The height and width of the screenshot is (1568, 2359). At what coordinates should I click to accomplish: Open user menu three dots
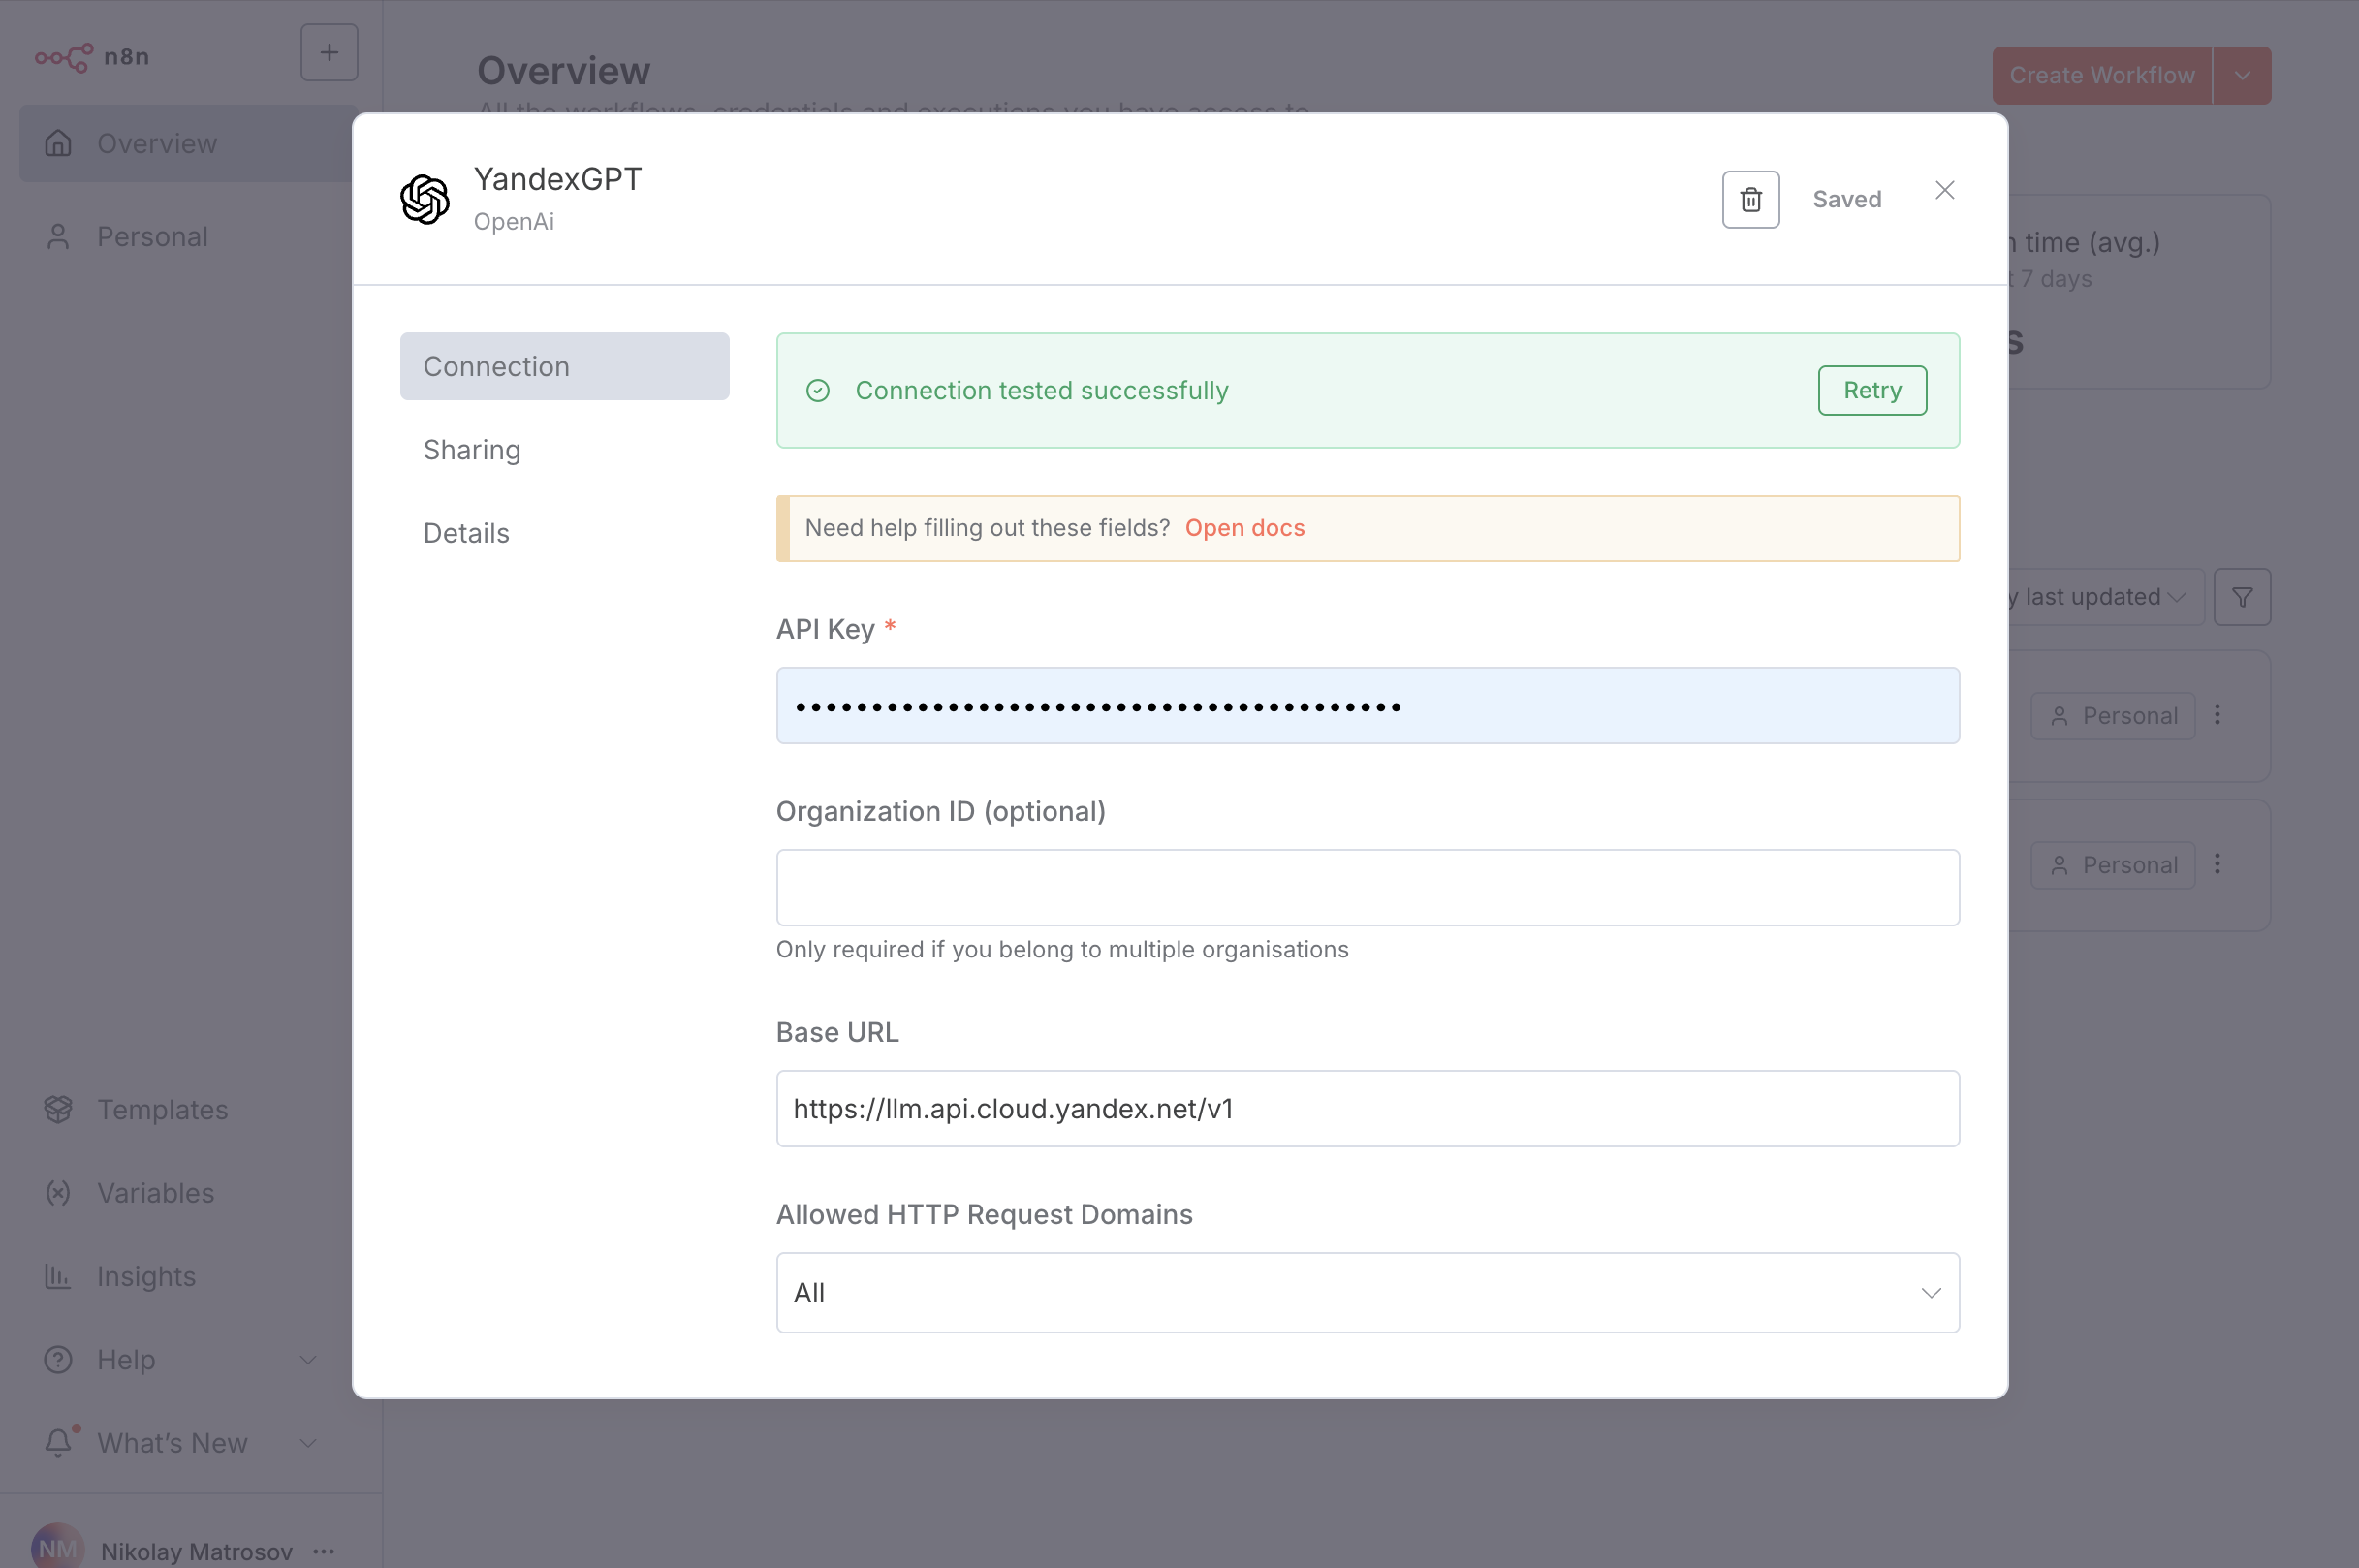click(323, 1552)
